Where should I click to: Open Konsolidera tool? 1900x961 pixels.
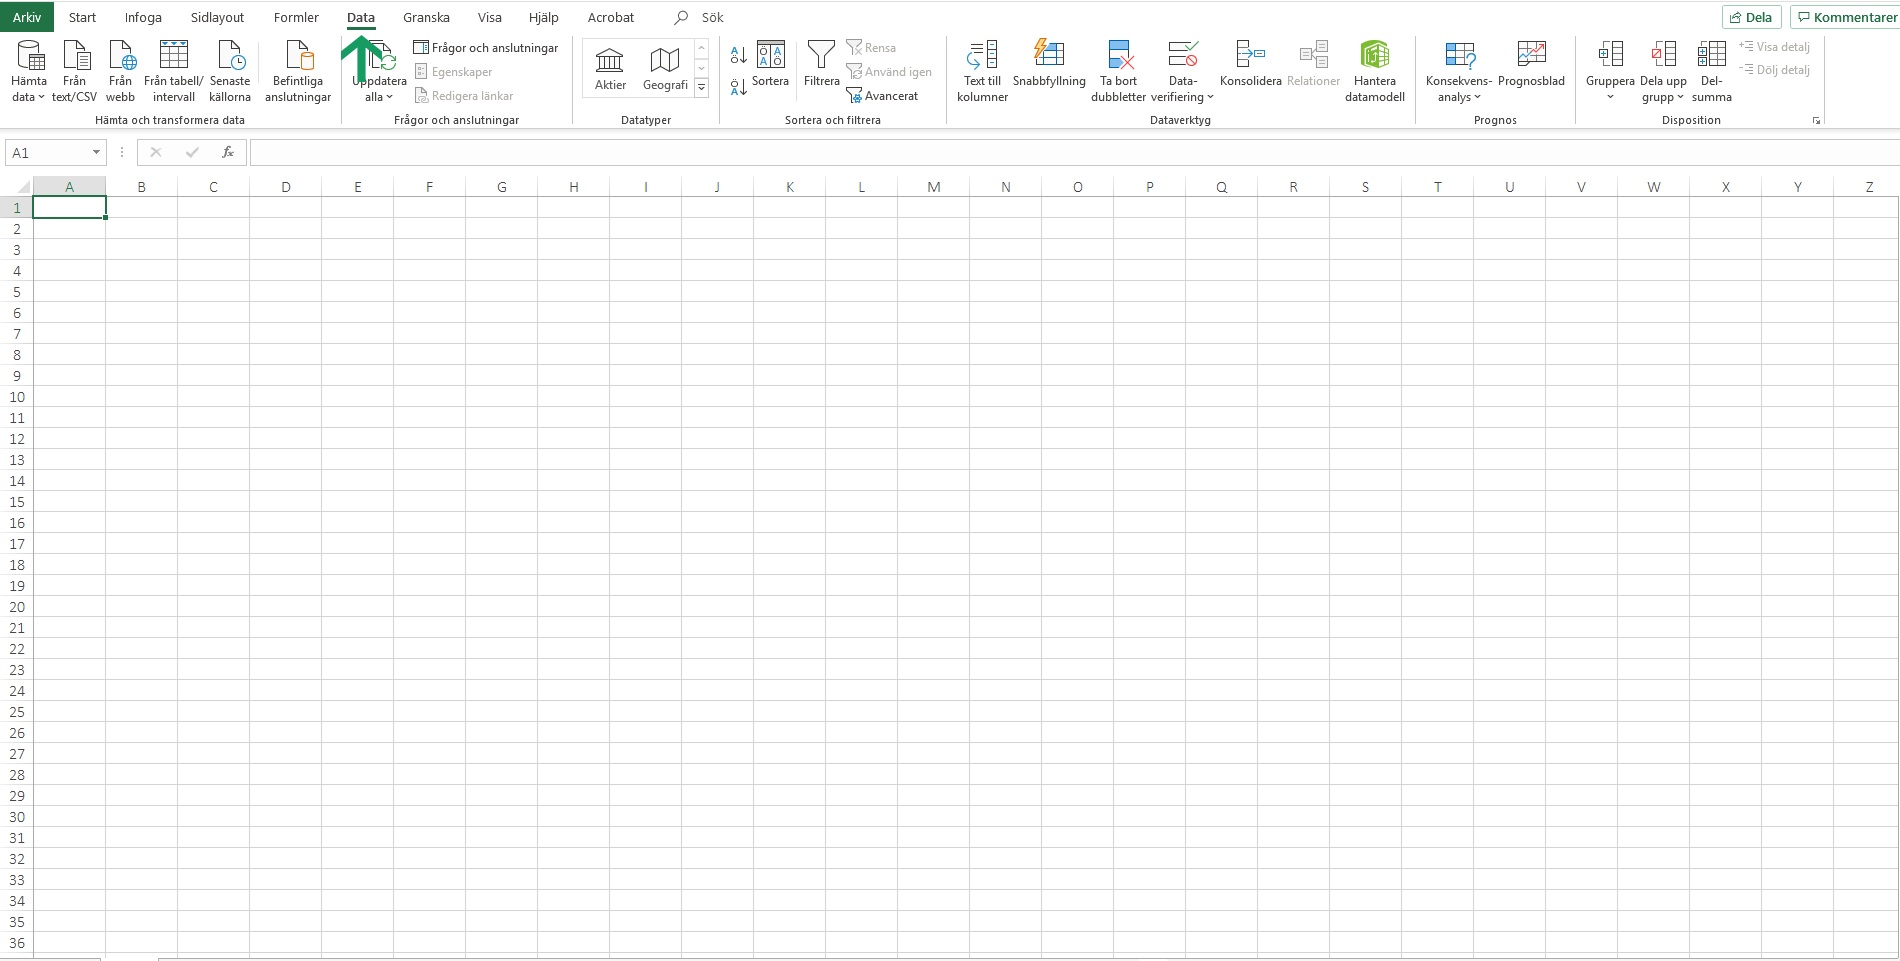point(1250,64)
